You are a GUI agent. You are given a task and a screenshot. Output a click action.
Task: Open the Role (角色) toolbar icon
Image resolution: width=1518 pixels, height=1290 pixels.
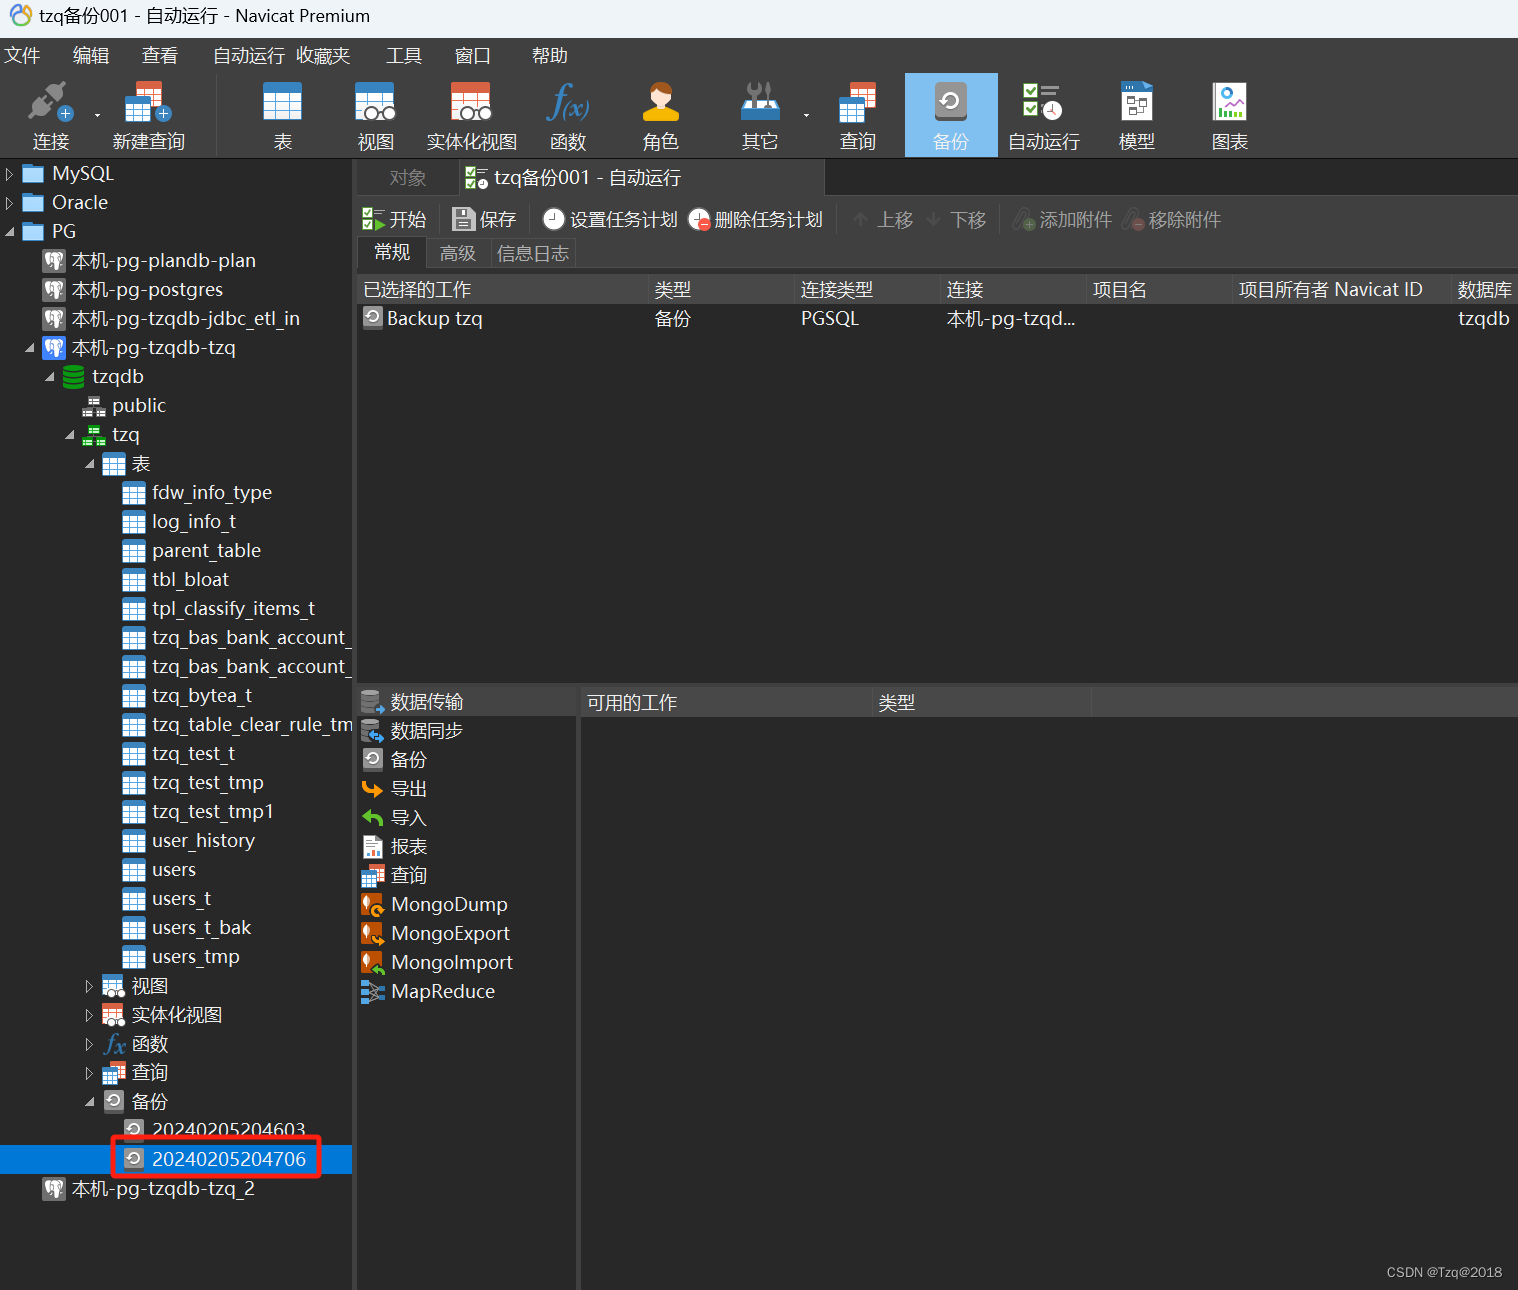[x=660, y=115]
